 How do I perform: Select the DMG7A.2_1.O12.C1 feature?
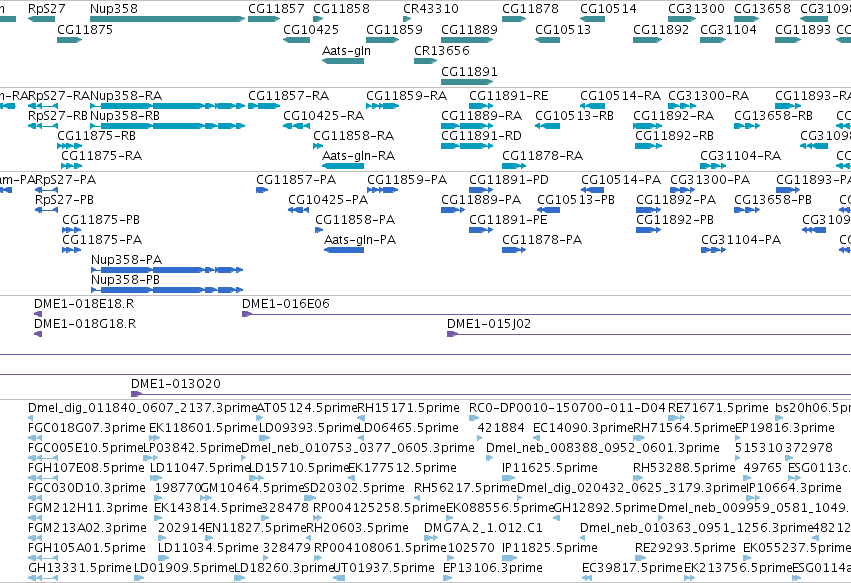[x=431, y=538]
